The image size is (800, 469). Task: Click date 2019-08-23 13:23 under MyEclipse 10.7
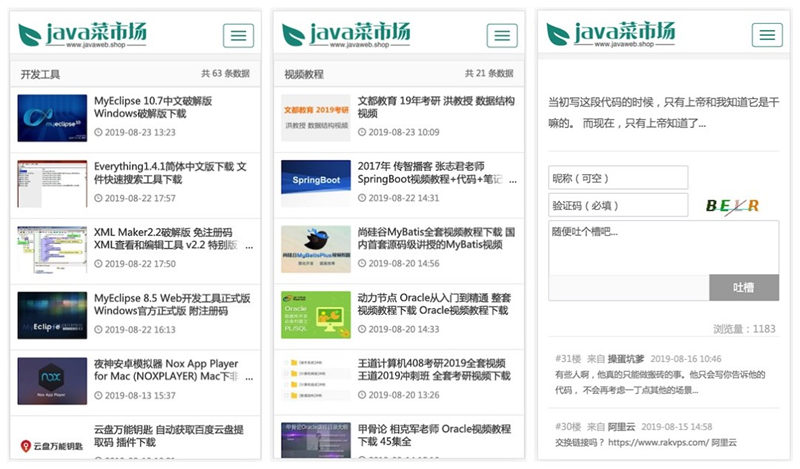click(140, 132)
